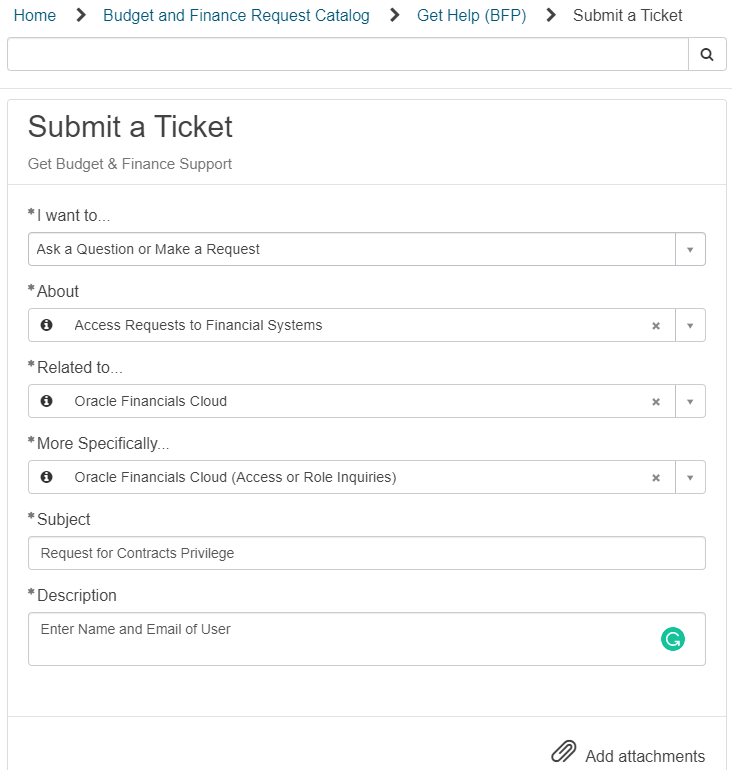This screenshot has height=770, width=732.
Task: Clear the Access or Role Inquiries selection
Action: pos(655,478)
